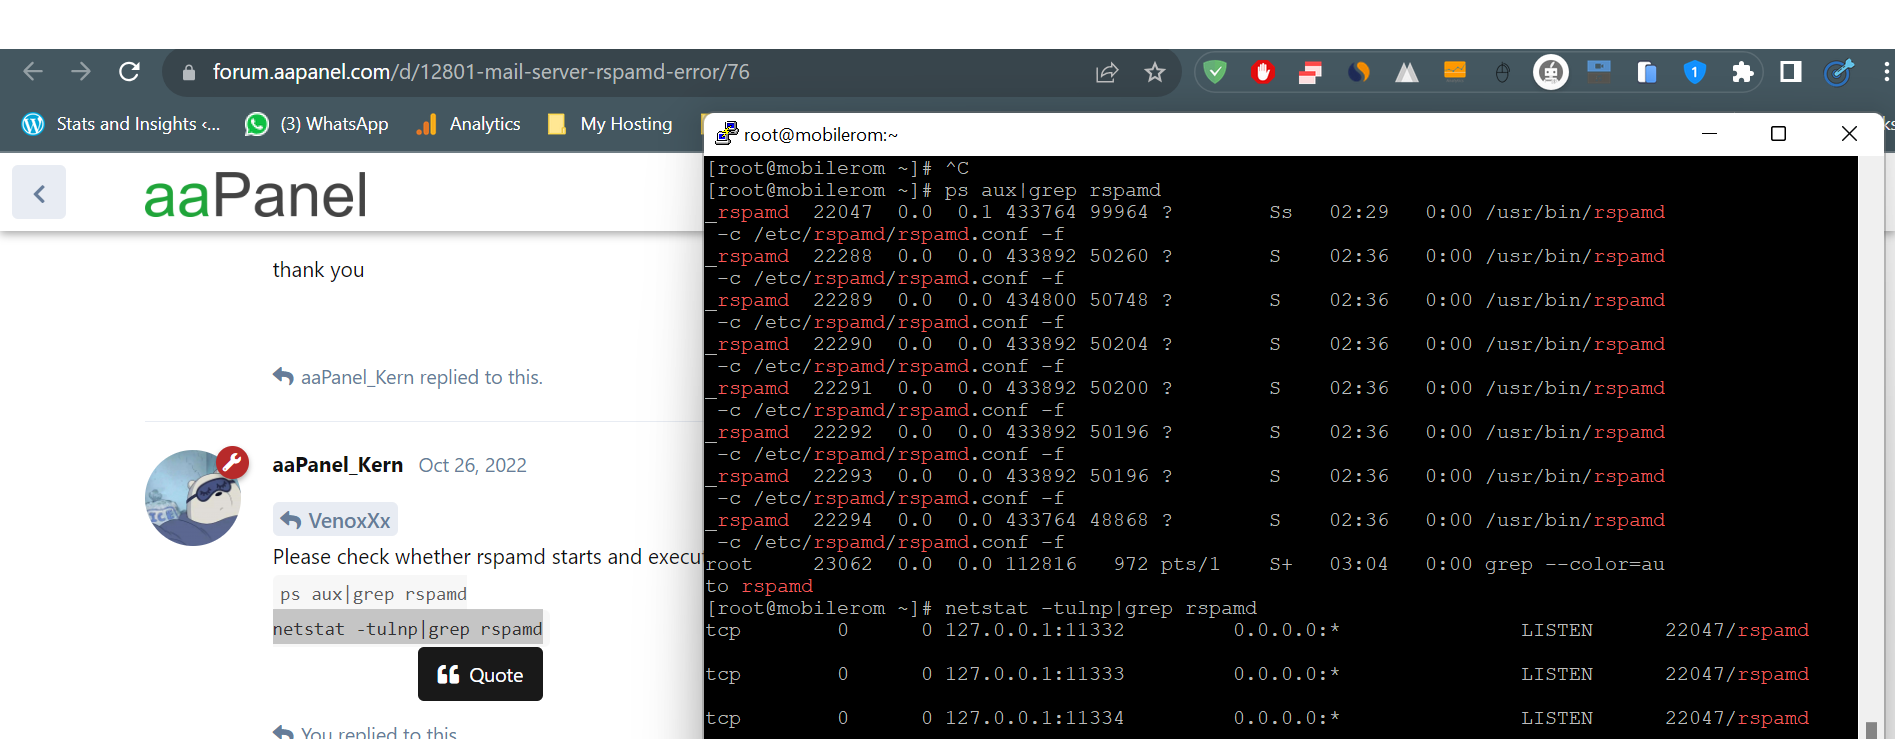Screen dimensions: 1895x739
Task: Reload the aaPanel forum page
Action: click(129, 72)
